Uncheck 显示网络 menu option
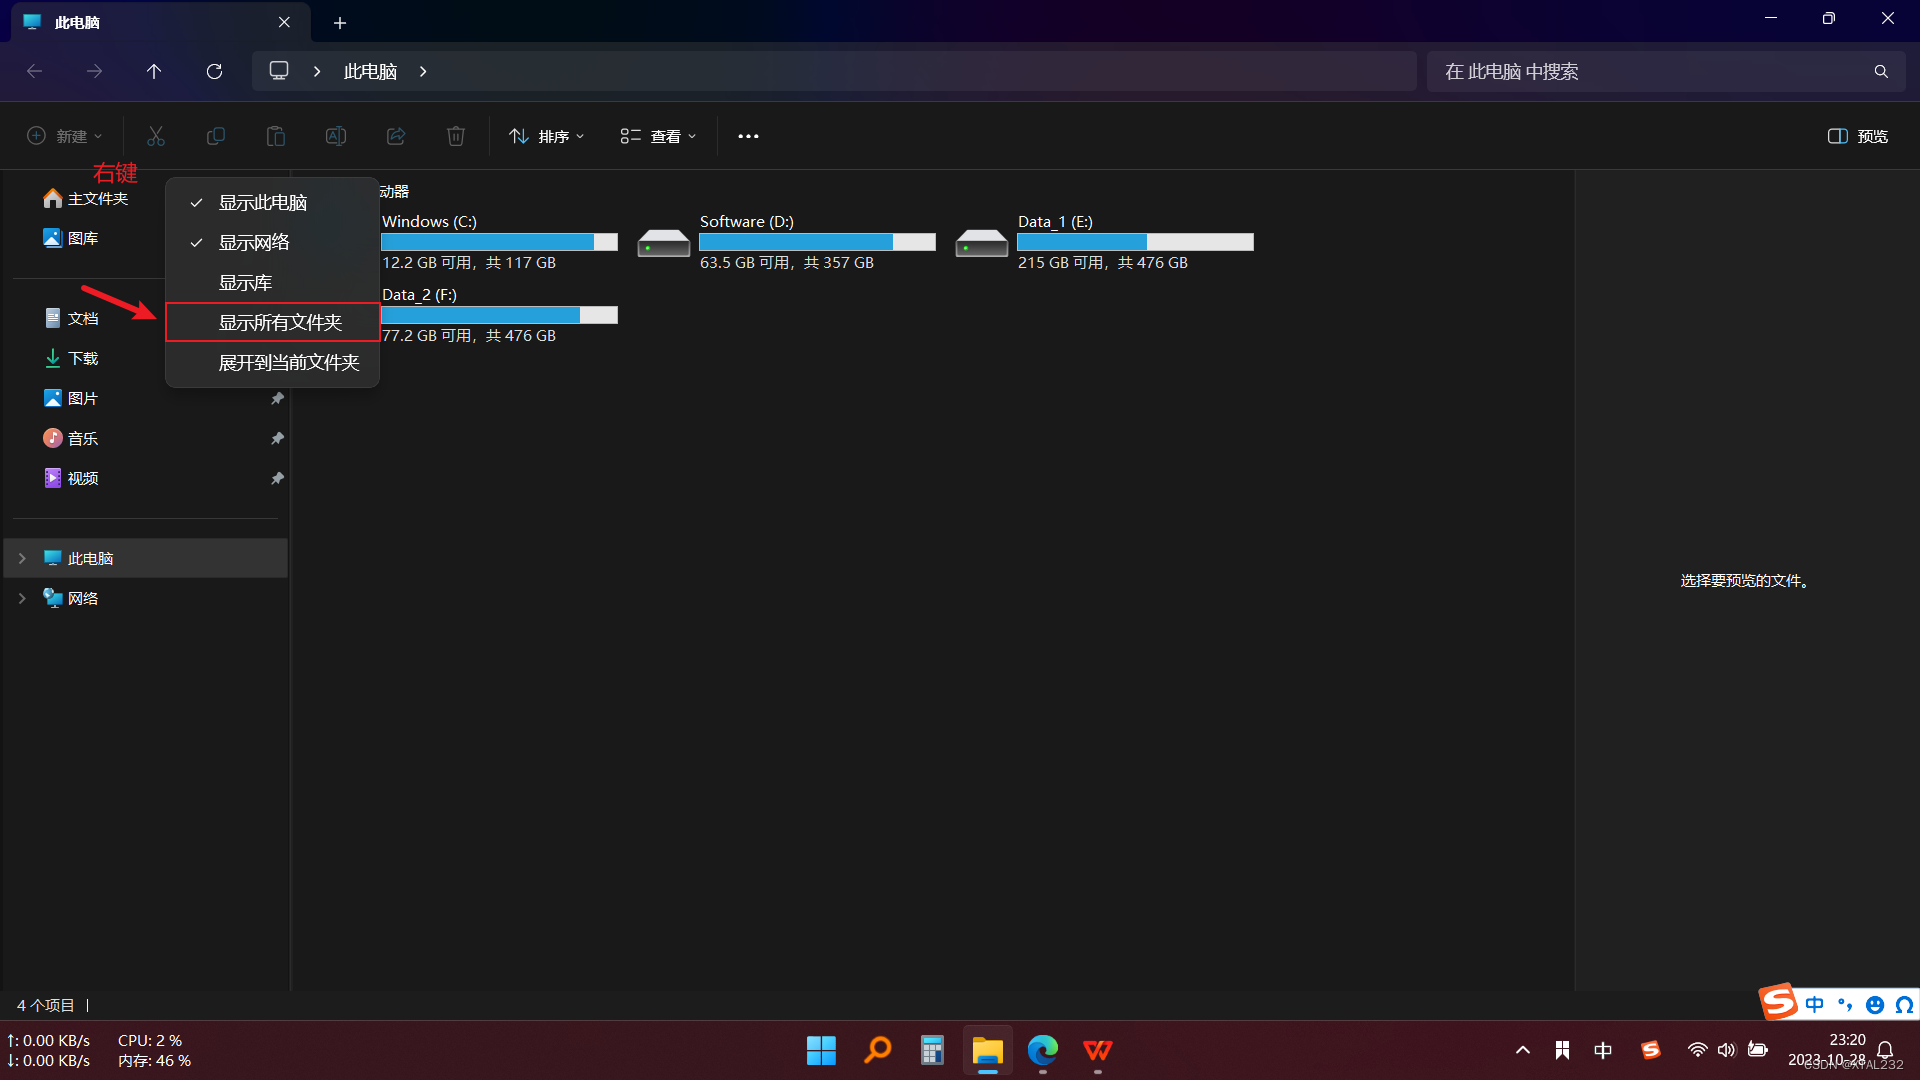This screenshot has width=1920, height=1080. (254, 243)
